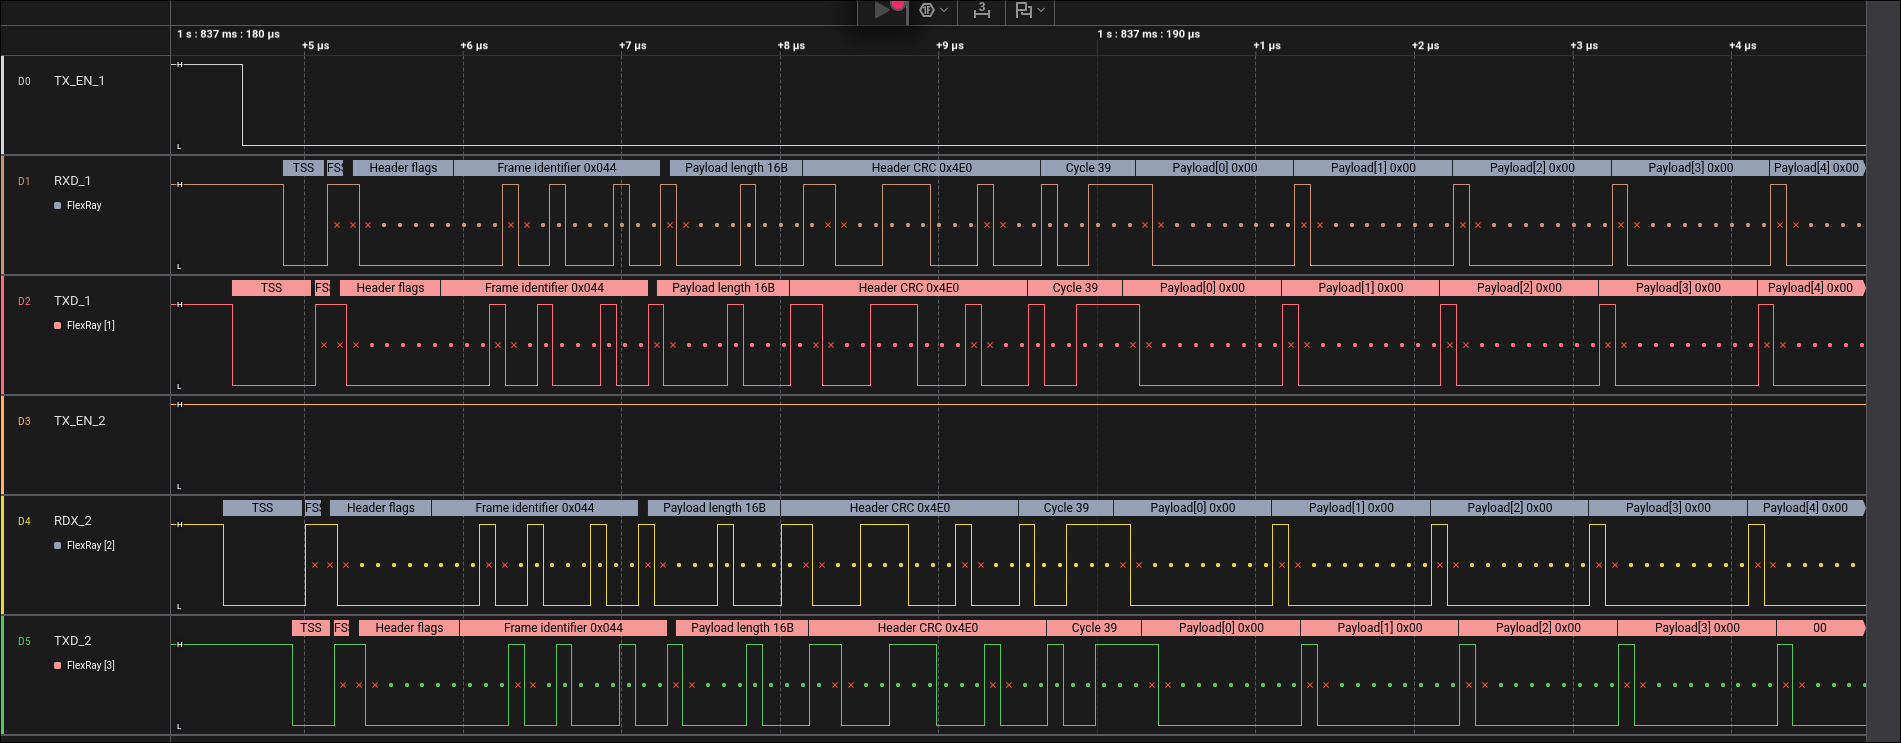Click the +7 µs ruler tick
The width and height of the screenshot is (1901, 743).
click(x=633, y=46)
